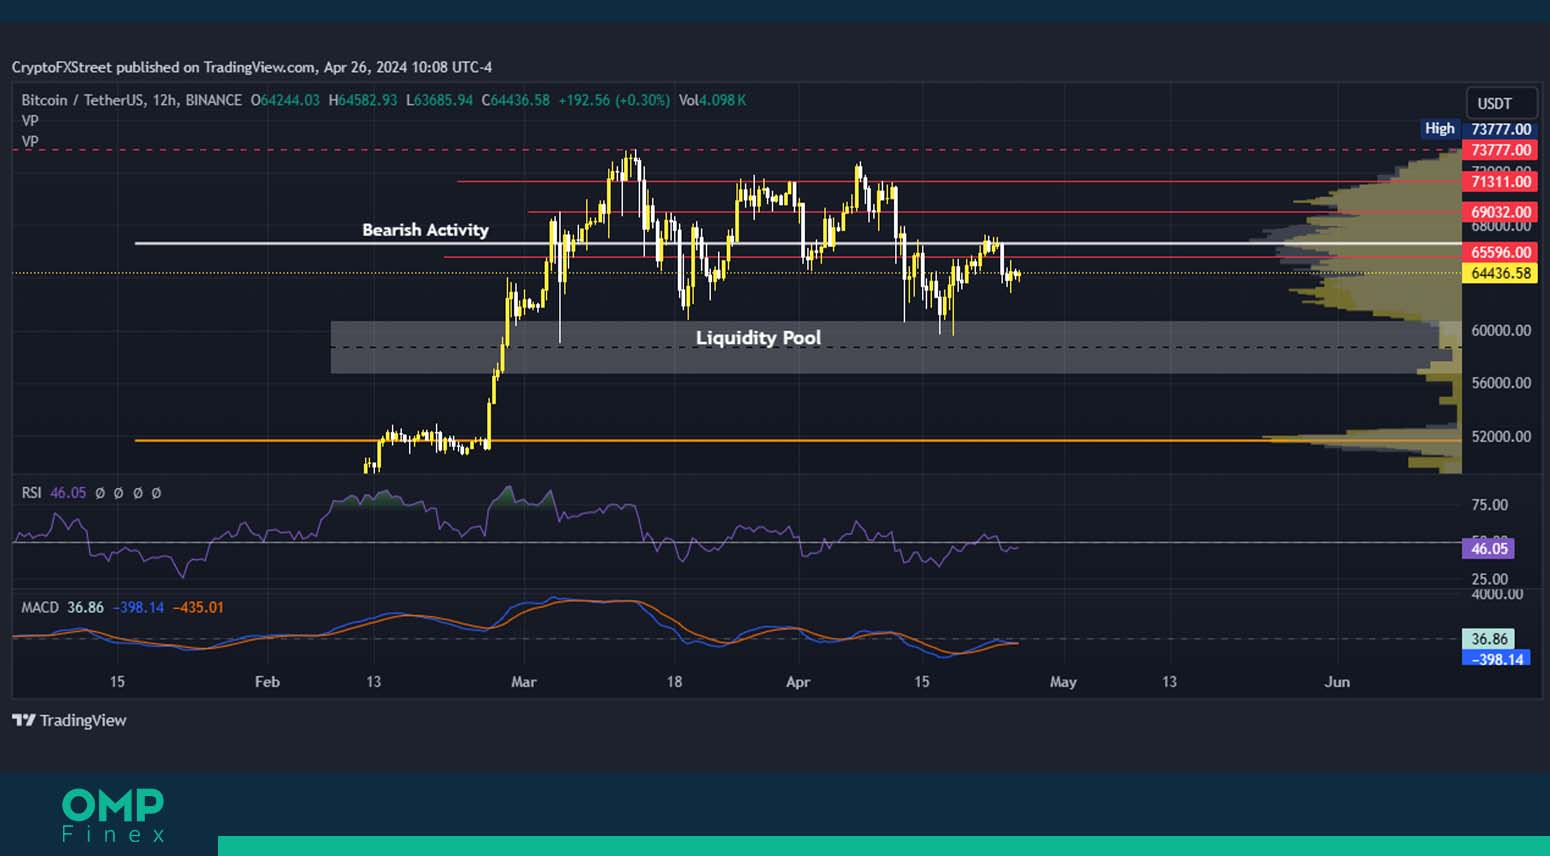Click the 18 date on the time axis
The width and height of the screenshot is (1550, 856).
(674, 682)
